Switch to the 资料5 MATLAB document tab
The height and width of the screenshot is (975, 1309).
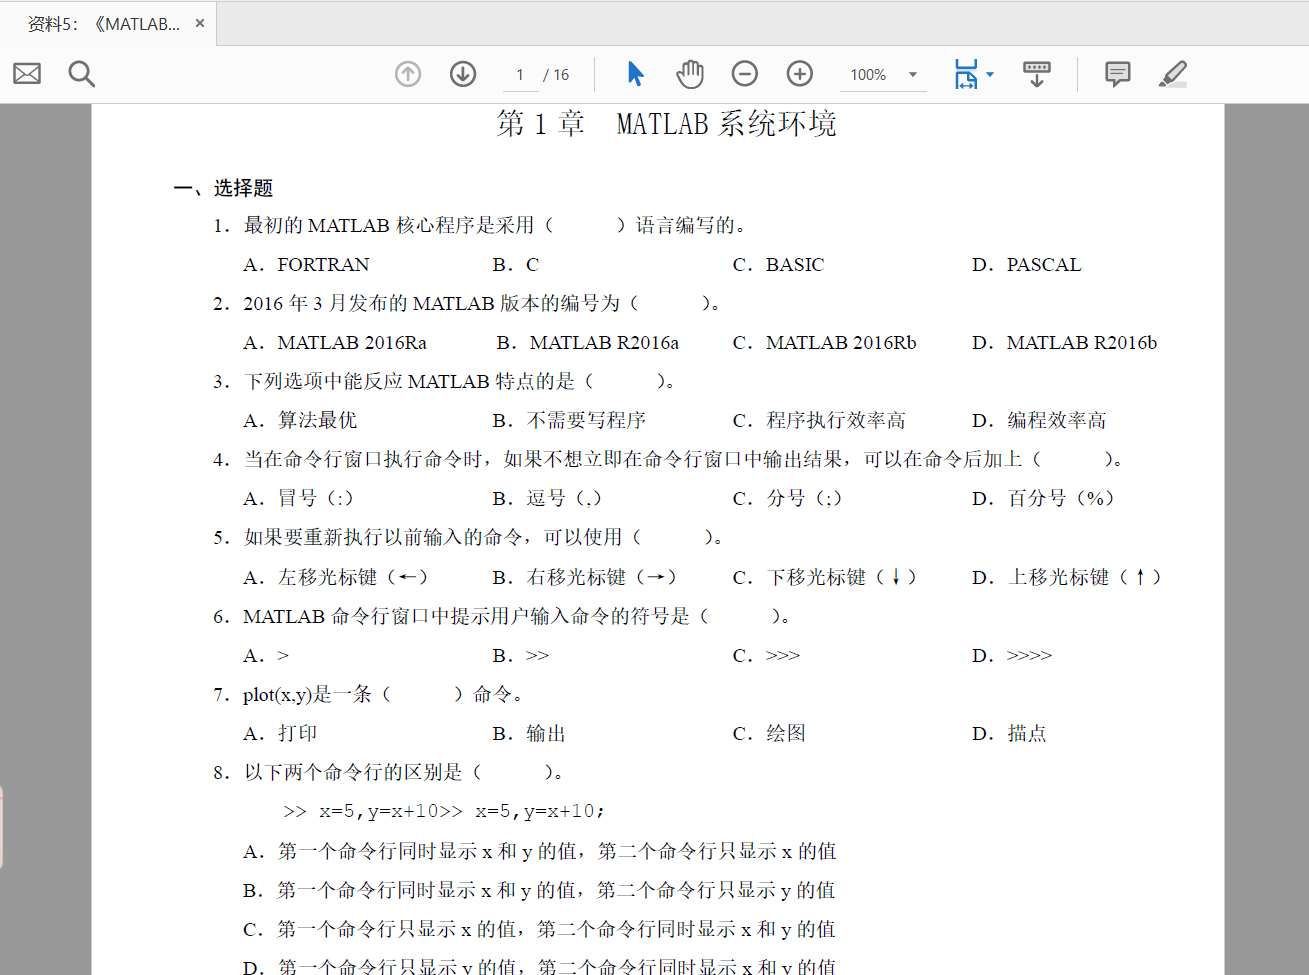pos(103,24)
